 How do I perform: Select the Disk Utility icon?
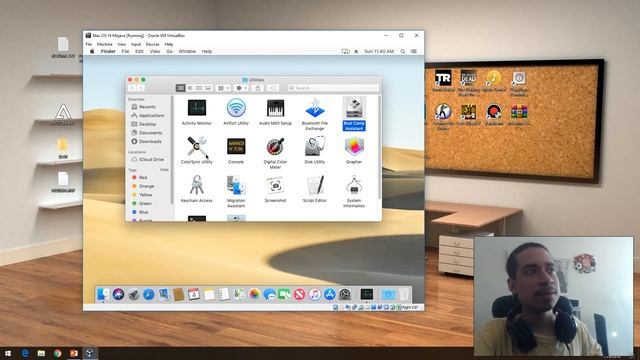coord(315,147)
